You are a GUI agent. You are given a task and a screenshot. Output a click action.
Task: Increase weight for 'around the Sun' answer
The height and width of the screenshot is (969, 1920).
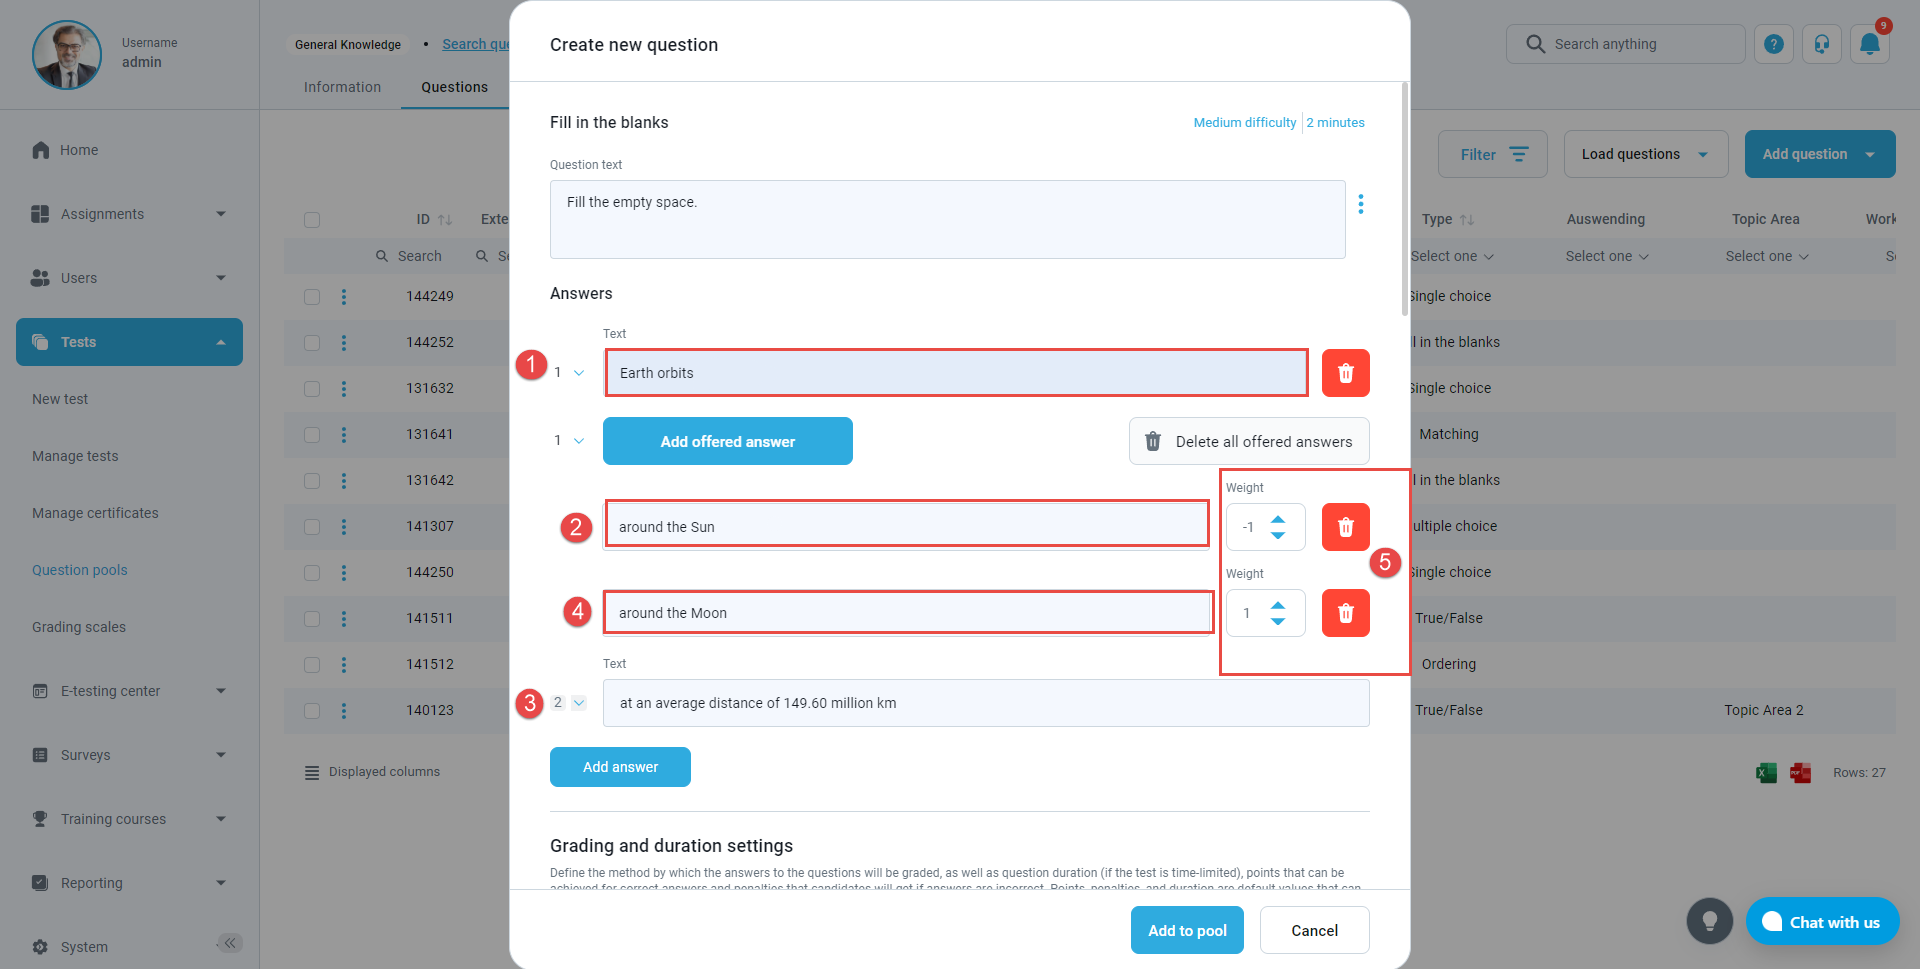(1278, 519)
